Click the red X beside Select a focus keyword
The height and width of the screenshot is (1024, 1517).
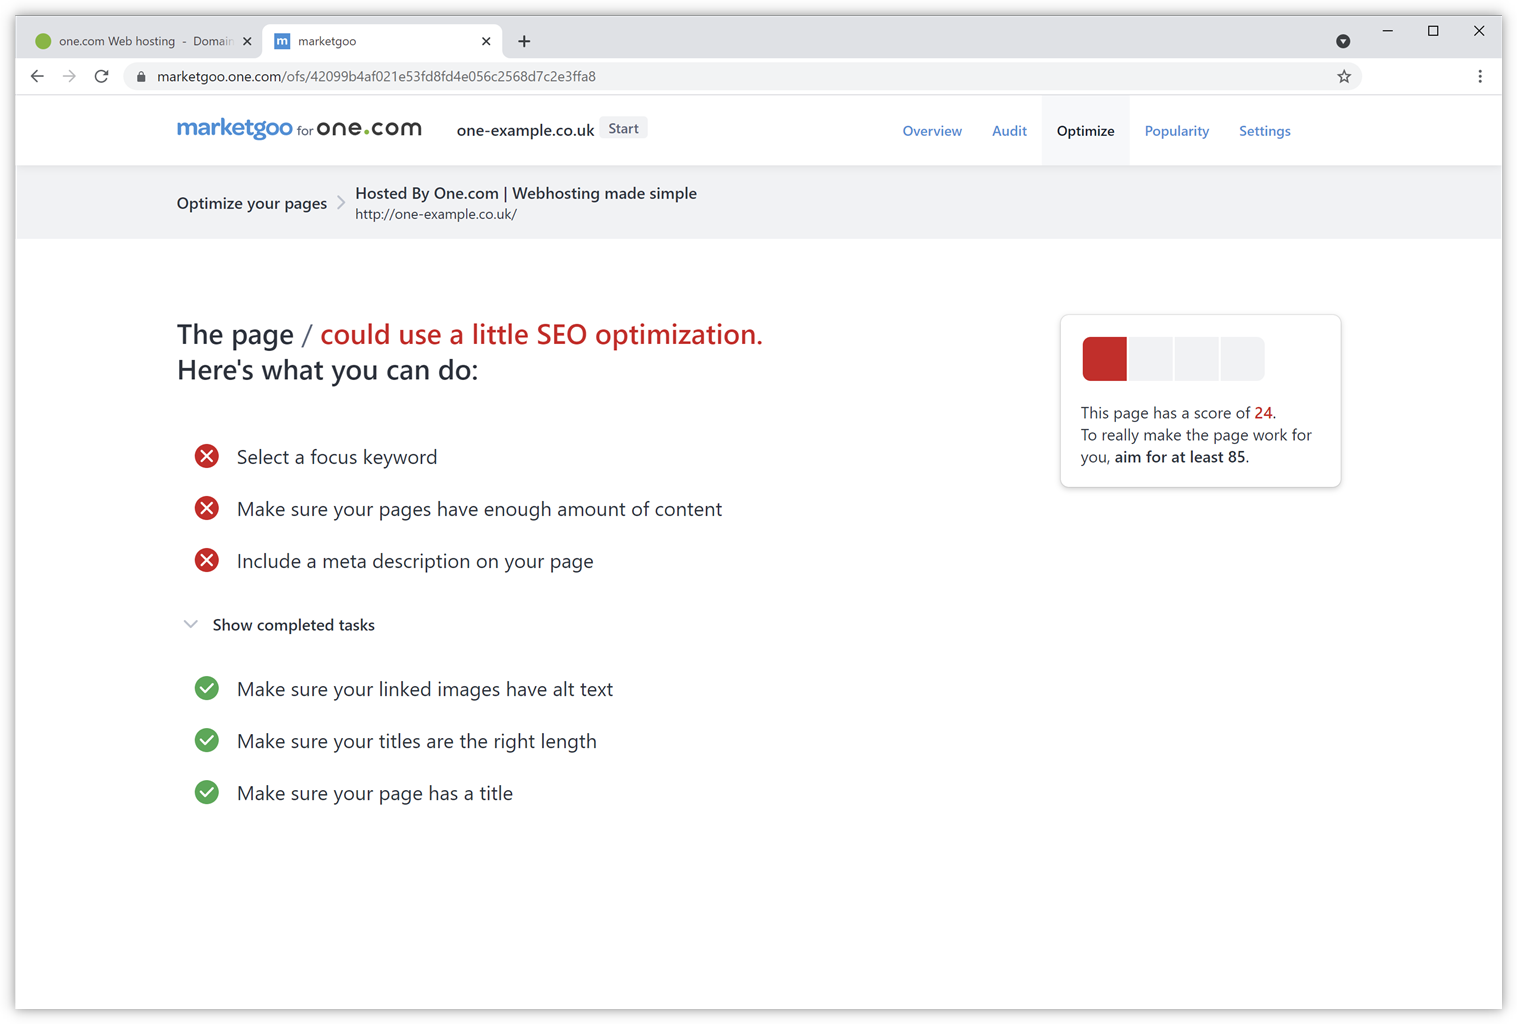(x=207, y=457)
